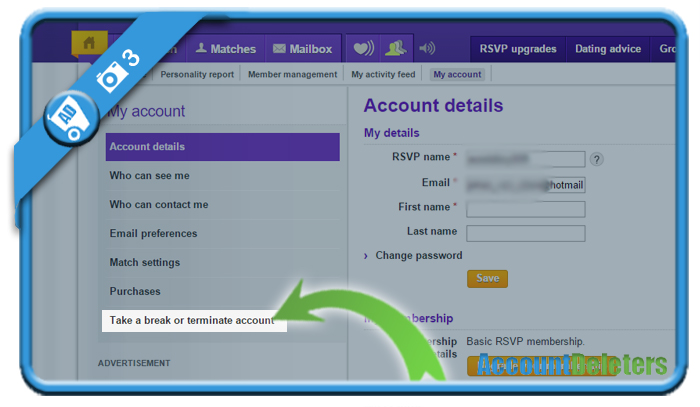The image size is (700, 407).
Task: Open the heart kisses icon
Action: pos(363,48)
